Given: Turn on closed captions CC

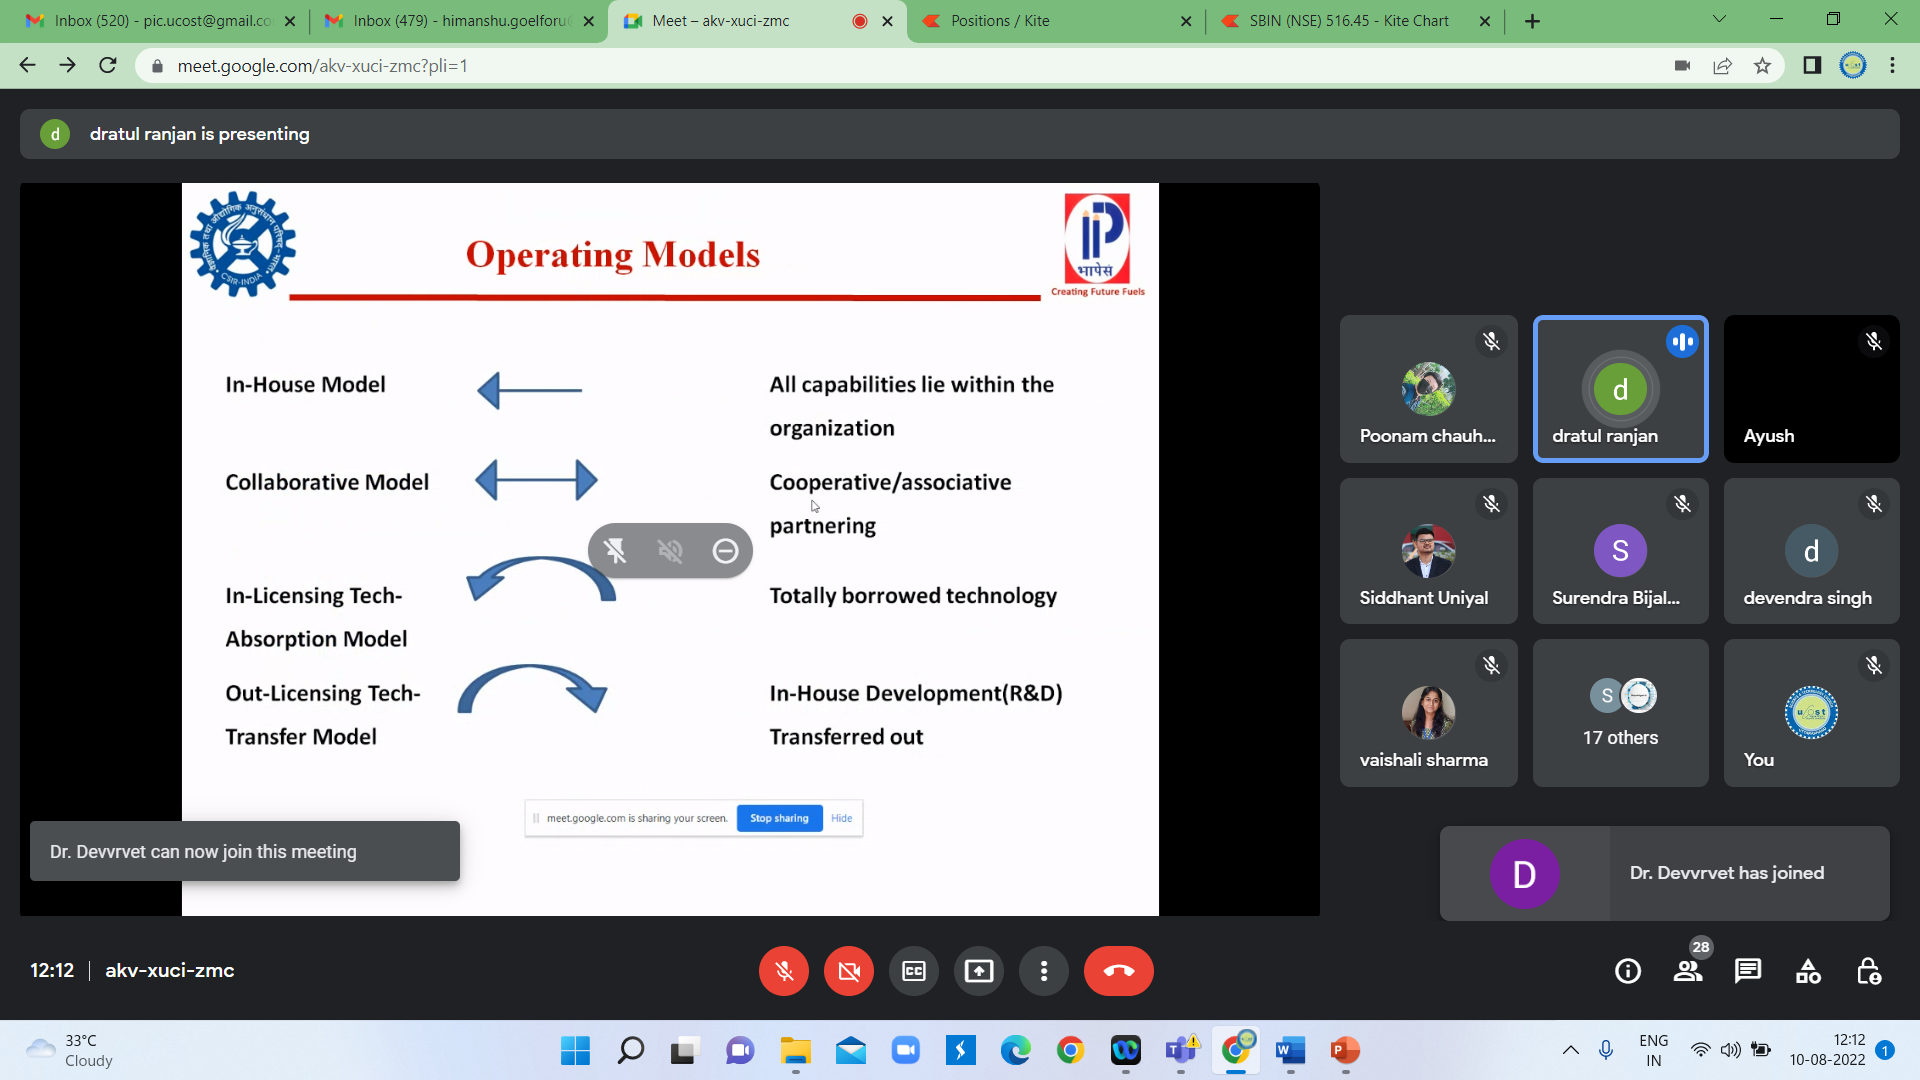Looking at the screenshot, I should click(x=914, y=971).
